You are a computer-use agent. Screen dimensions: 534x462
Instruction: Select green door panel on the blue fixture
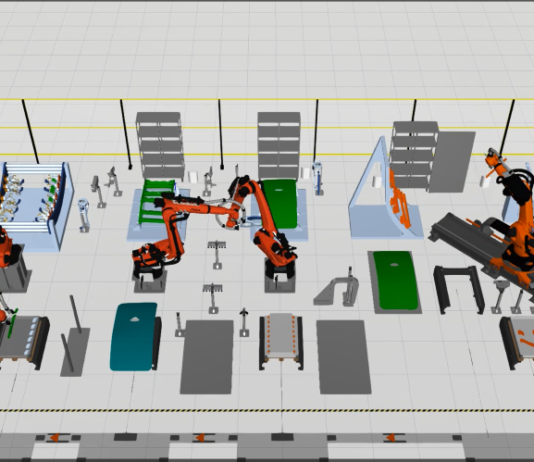tap(279, 204)
